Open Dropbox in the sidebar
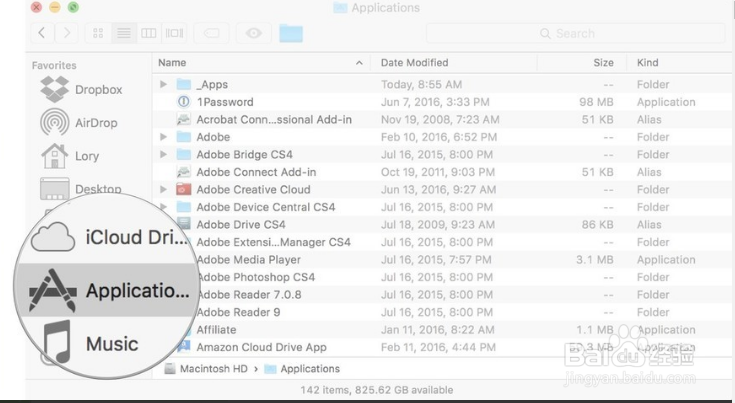Screen dimensions: 735x403 82,90
